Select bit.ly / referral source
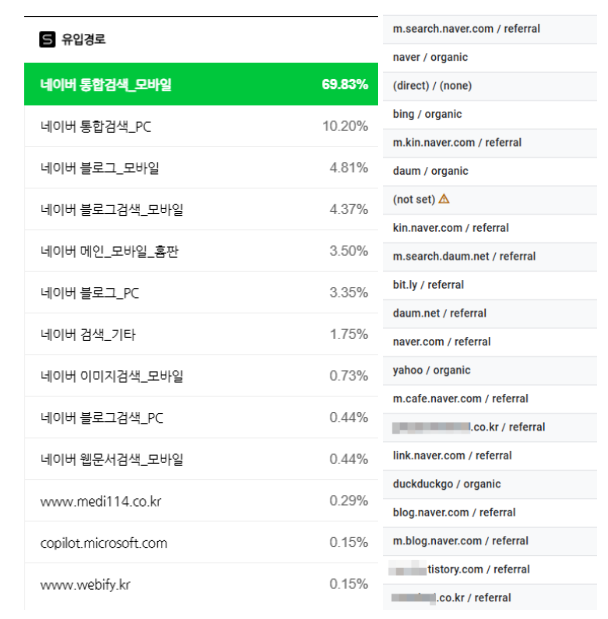608x619 pixels. [490, 285]
